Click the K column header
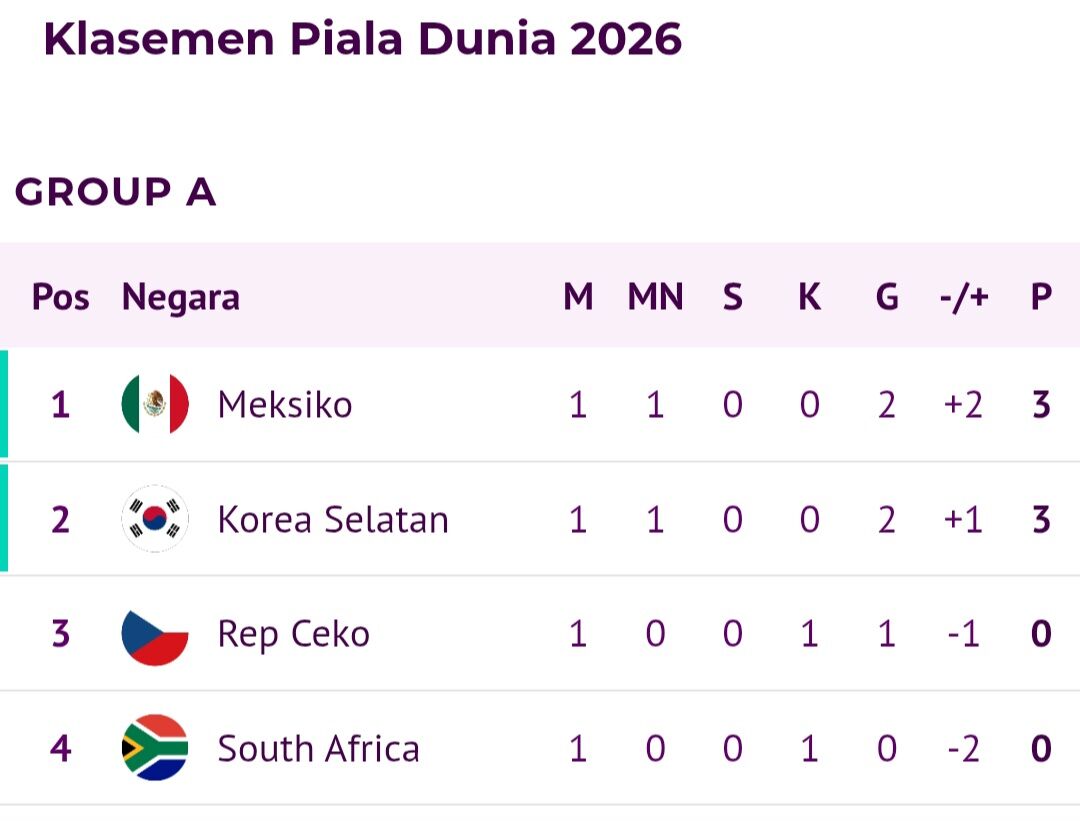Image resolution: width=1080 pixels, height=821 pixels. coord(809,297)
